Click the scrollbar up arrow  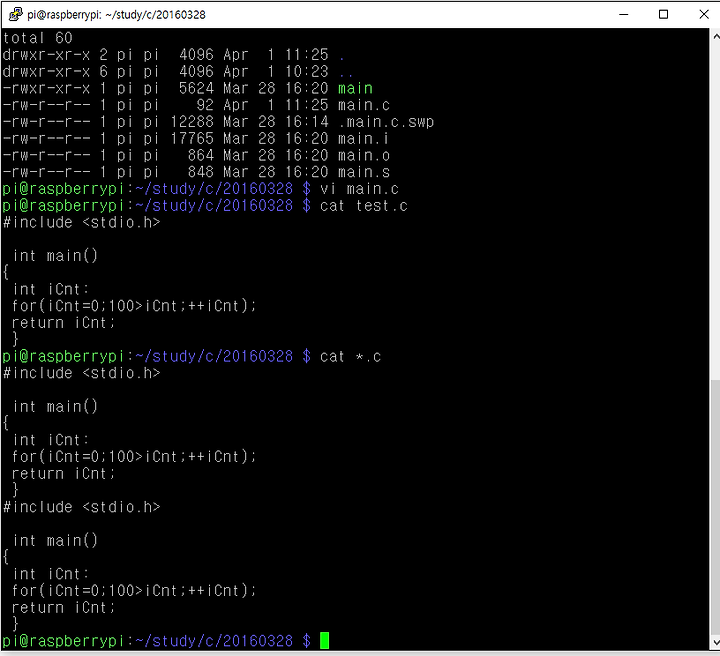[715, 35]
